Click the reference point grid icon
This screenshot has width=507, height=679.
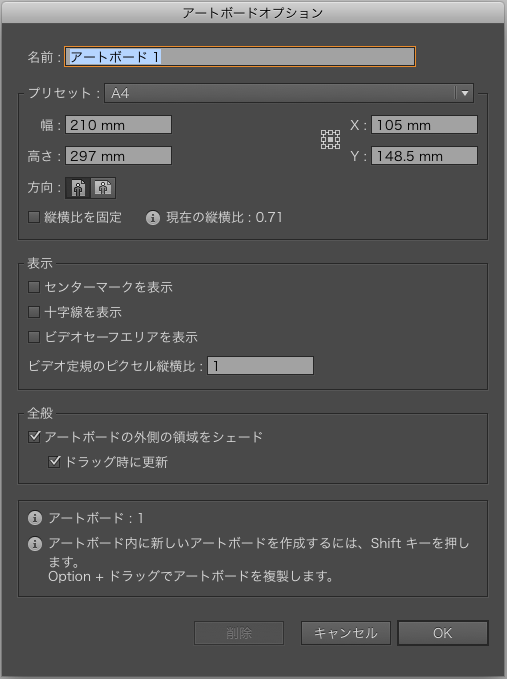330,139
